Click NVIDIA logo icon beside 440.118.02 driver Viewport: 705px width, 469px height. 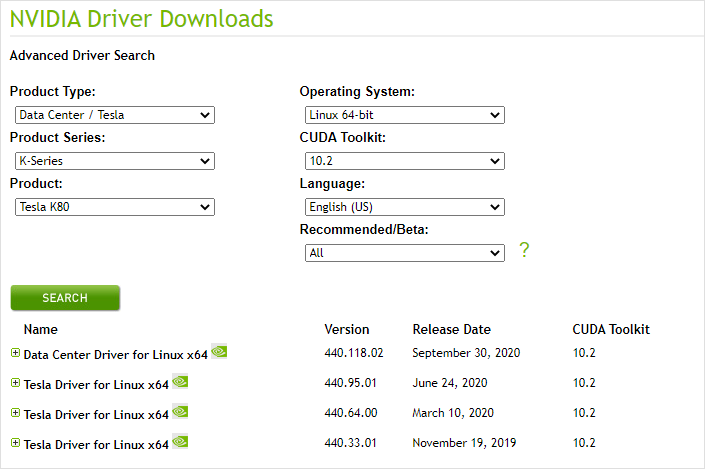coord(219,351)
